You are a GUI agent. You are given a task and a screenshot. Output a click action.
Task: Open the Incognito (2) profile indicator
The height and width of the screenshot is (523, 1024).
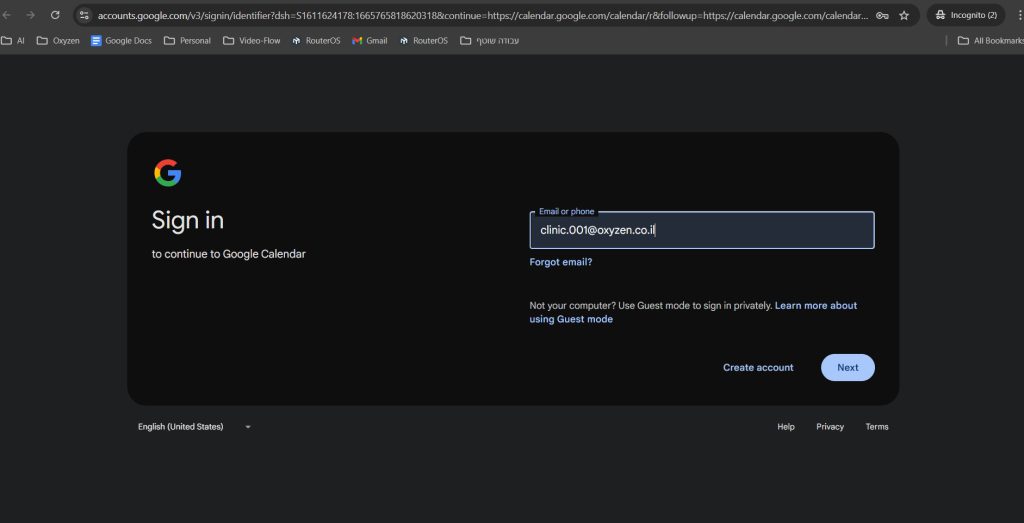[966, 15]
